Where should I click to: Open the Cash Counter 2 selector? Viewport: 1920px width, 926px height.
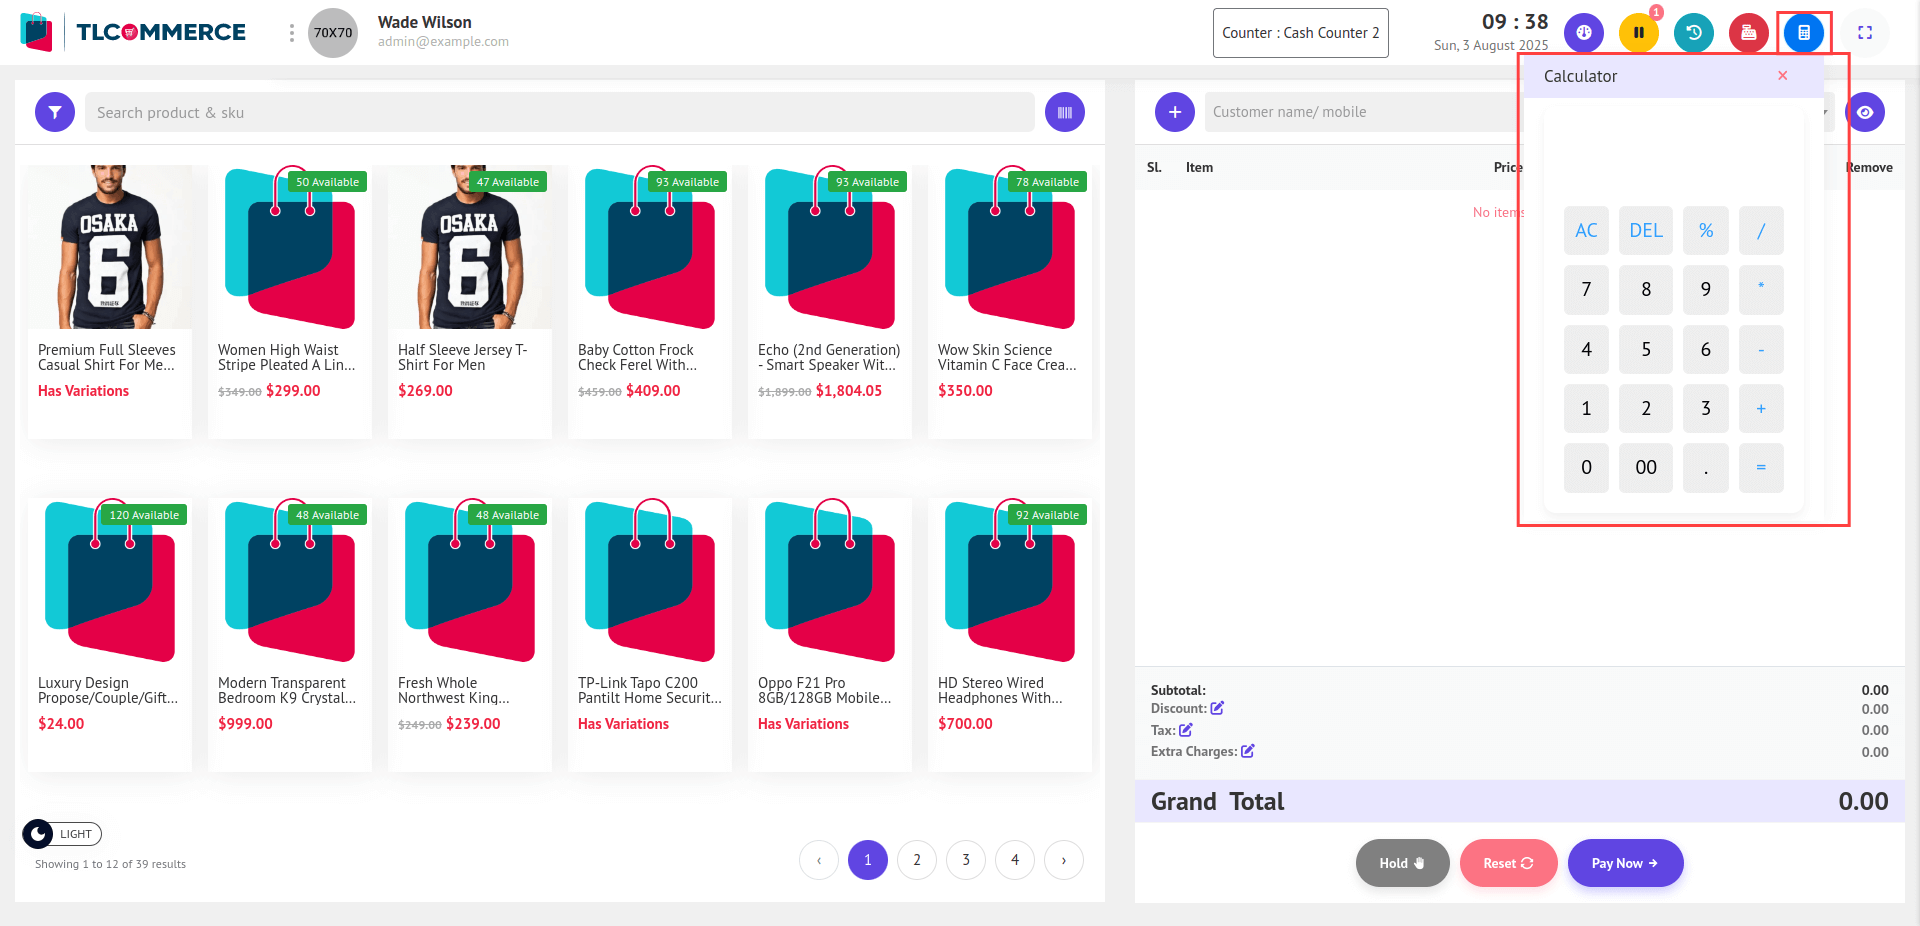pos(1299,33)
